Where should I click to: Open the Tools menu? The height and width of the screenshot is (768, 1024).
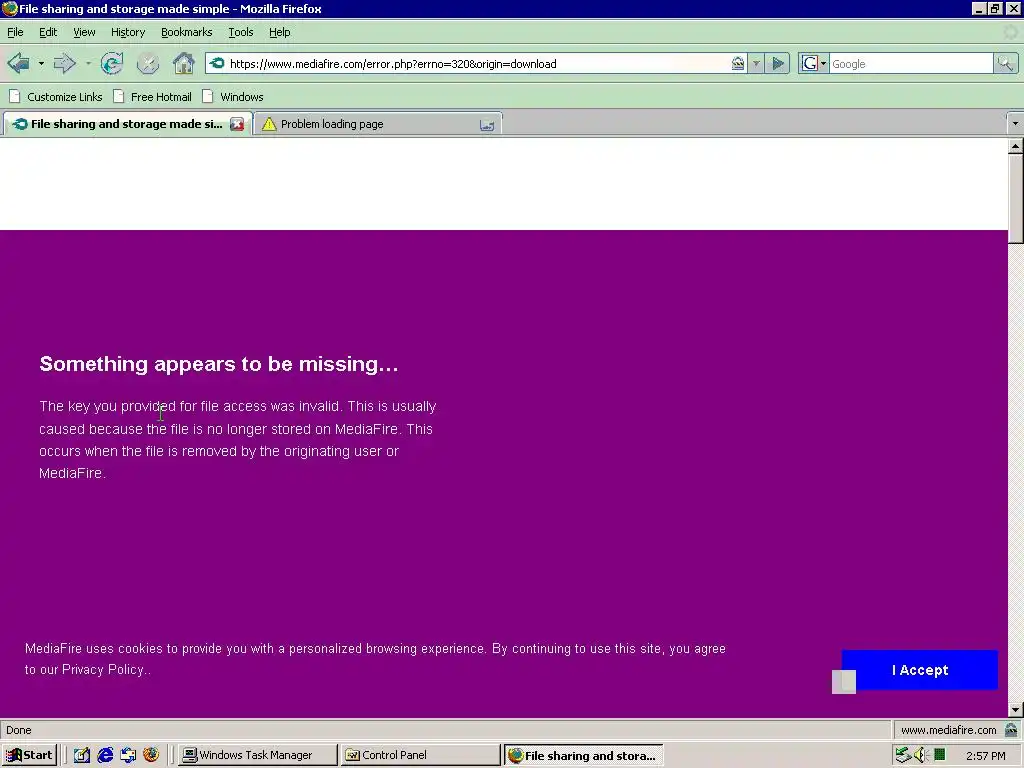[240, 32]
